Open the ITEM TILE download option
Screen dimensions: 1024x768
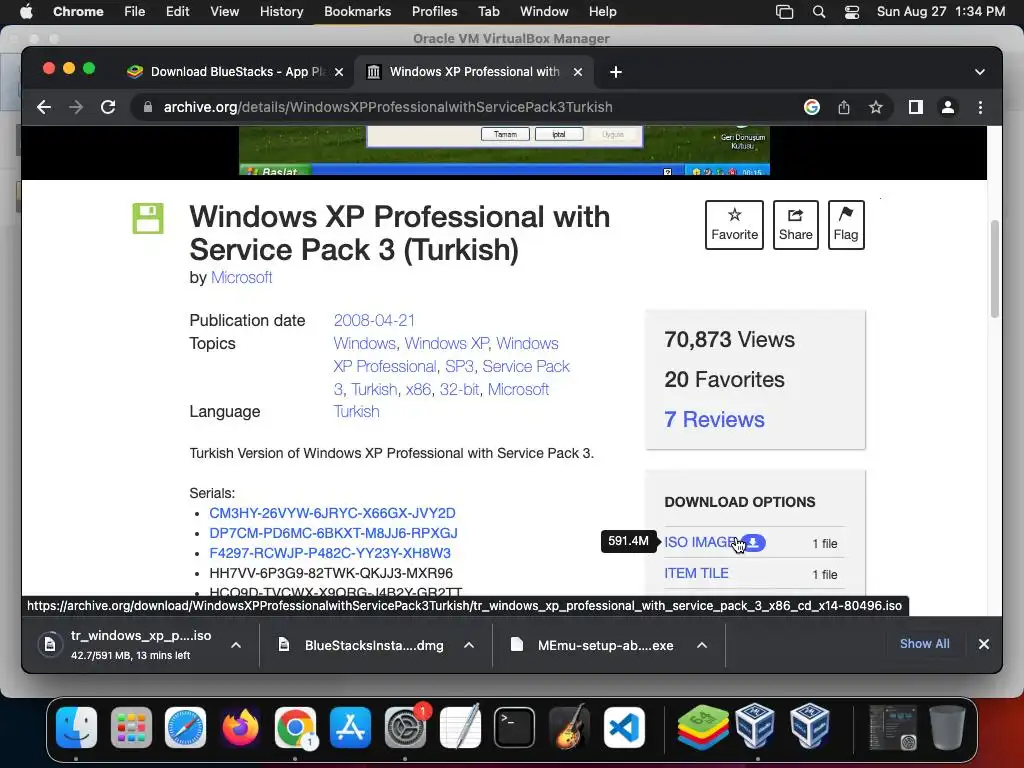(x=696, y=573)
